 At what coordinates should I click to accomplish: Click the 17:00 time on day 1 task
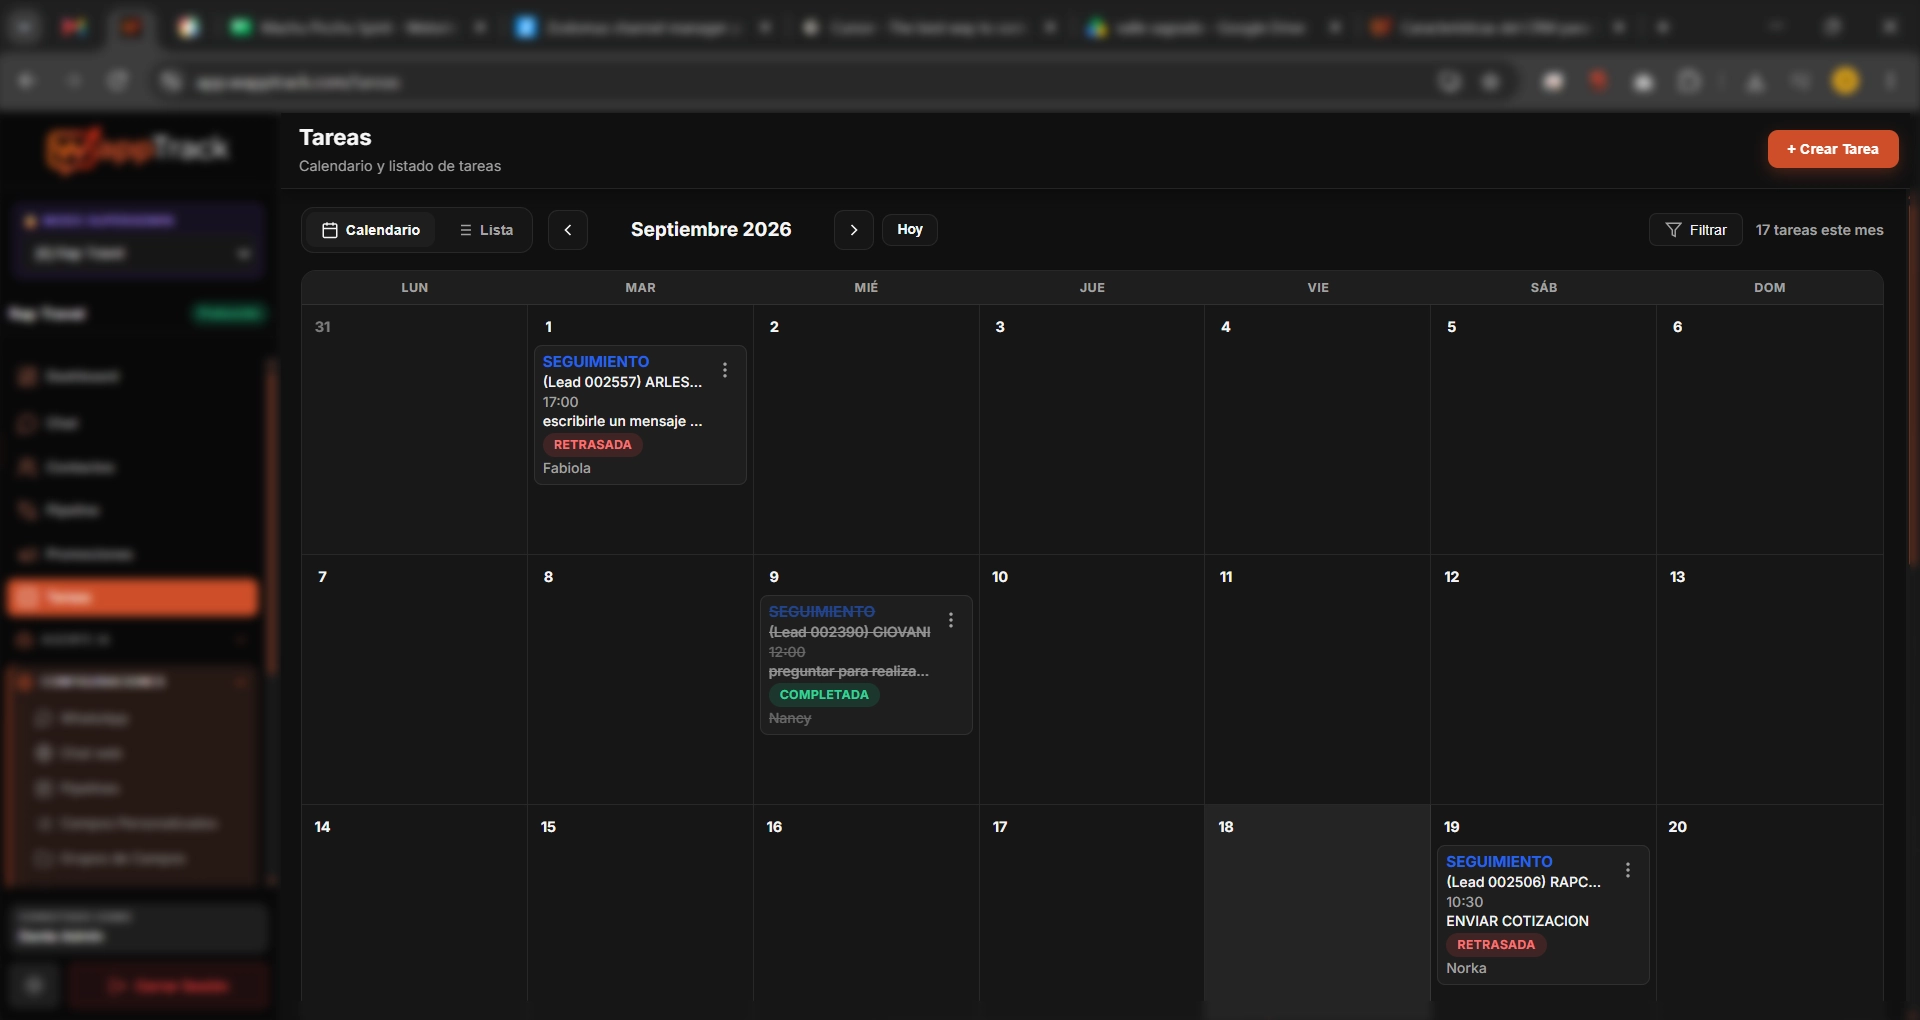561,402
